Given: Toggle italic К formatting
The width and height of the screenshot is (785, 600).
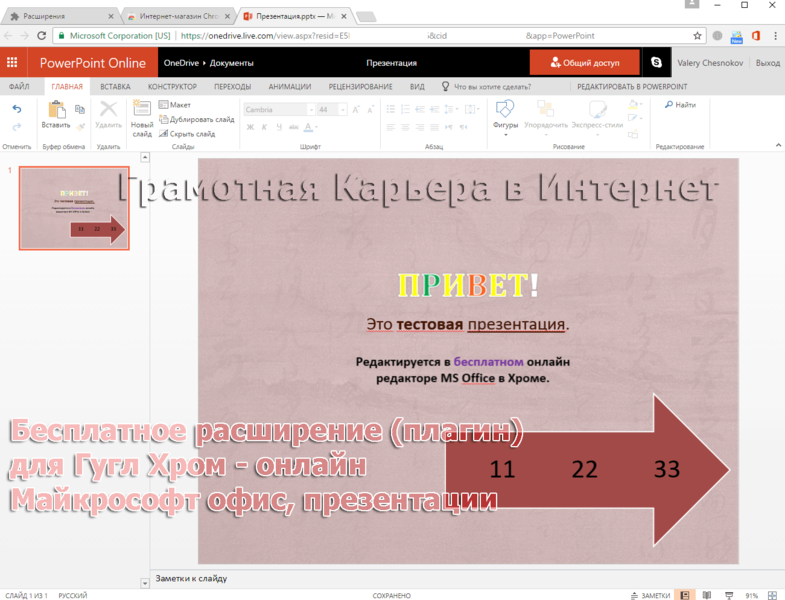Looking at the screenshot, I should click(x=264, y=127).
